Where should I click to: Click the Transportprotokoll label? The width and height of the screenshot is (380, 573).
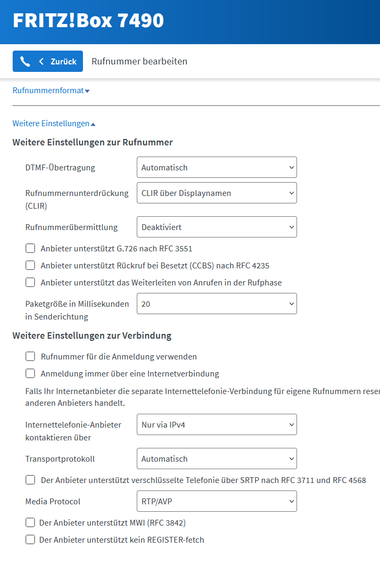point(60,459)
